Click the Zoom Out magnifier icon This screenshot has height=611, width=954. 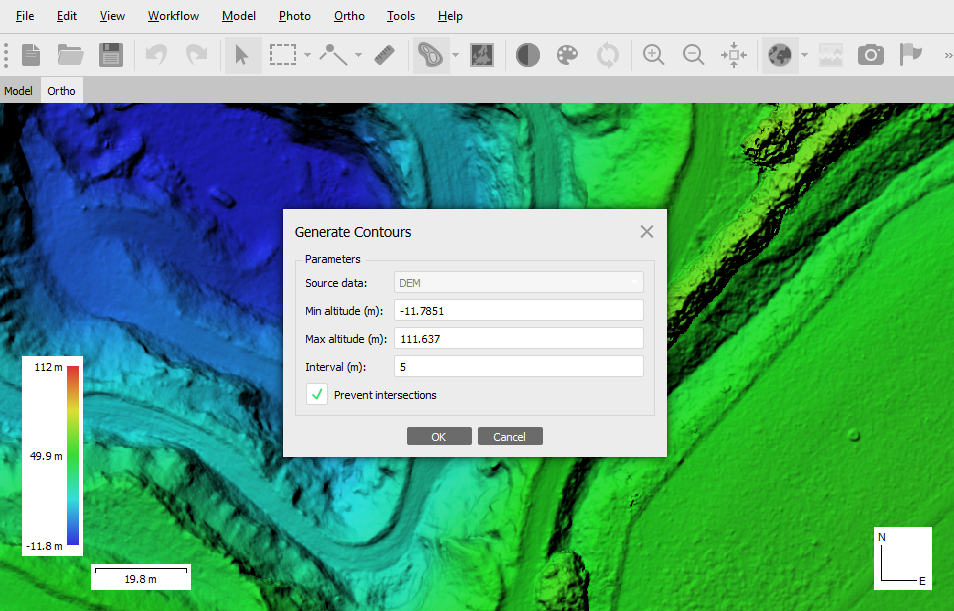[694, 55]
